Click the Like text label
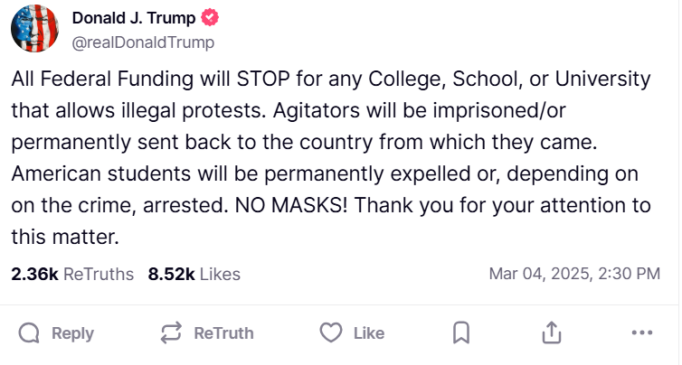Screen dimensions: 682x365 pos(369,333)
